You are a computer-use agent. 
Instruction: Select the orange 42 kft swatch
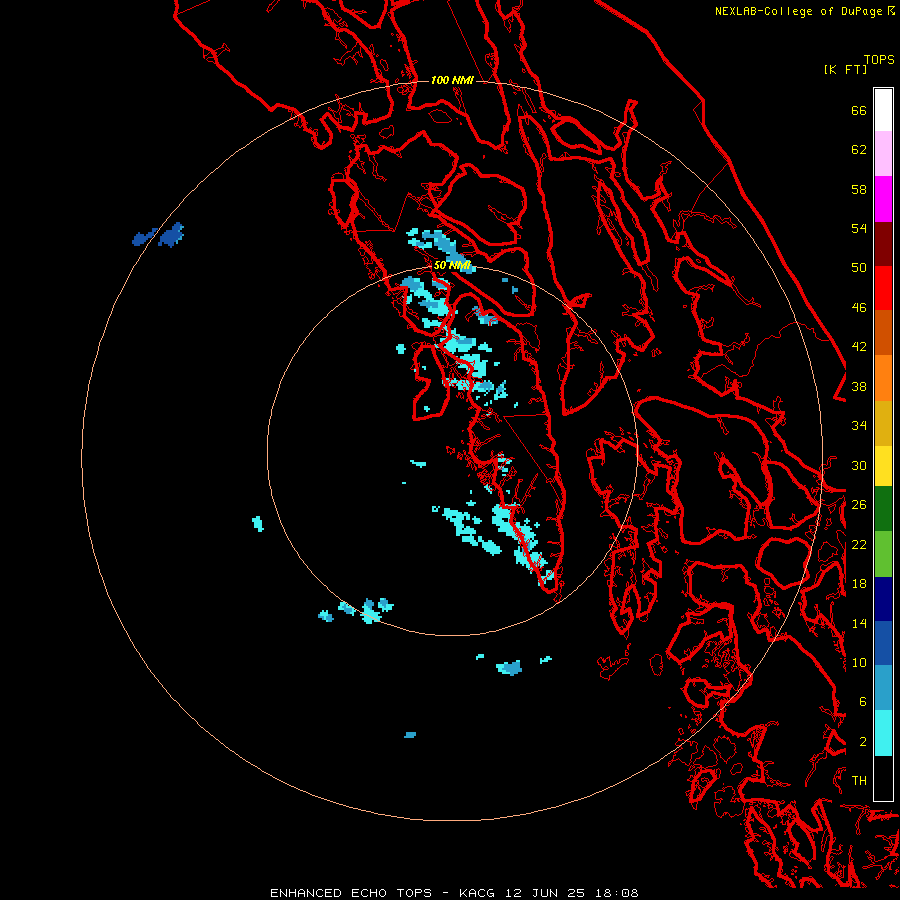click(883, 378)
